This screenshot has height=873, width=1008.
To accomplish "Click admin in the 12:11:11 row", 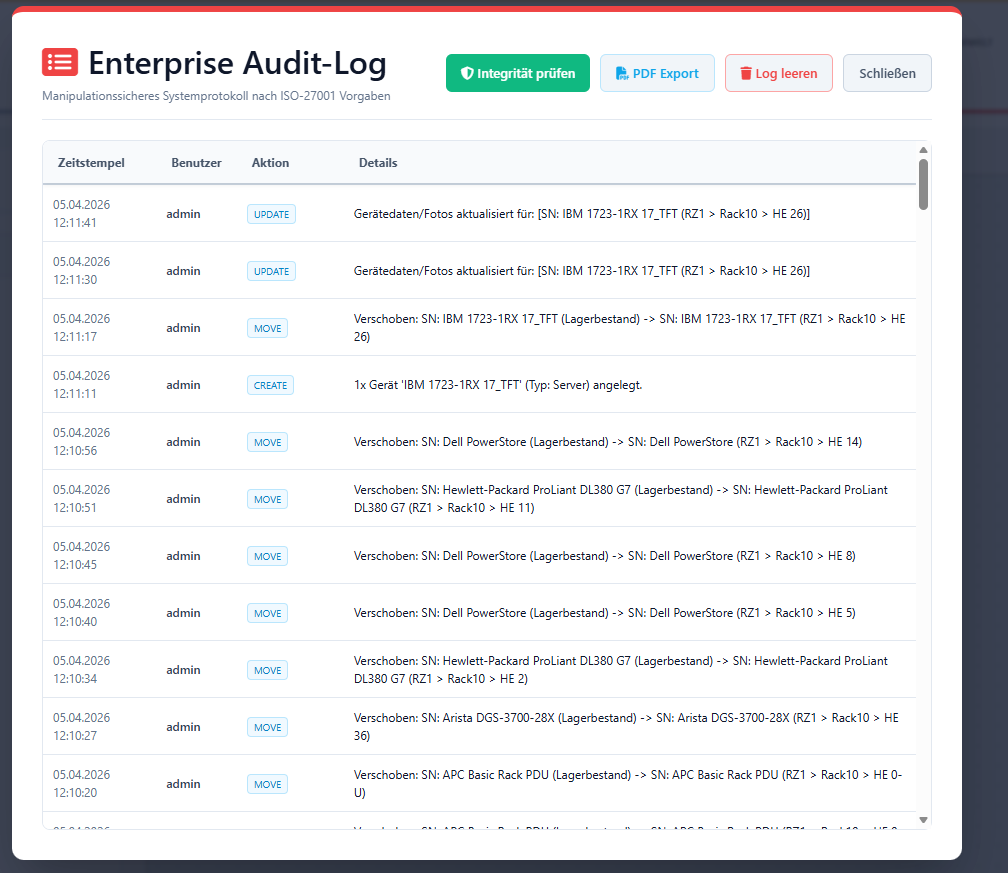I will pyautogui.click(x=183, y=385).
